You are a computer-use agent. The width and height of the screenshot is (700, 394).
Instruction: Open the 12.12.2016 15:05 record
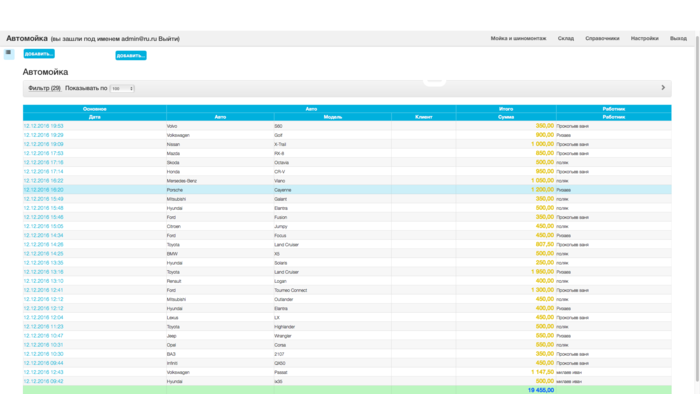pyautogui.click(x=43, y=226)
